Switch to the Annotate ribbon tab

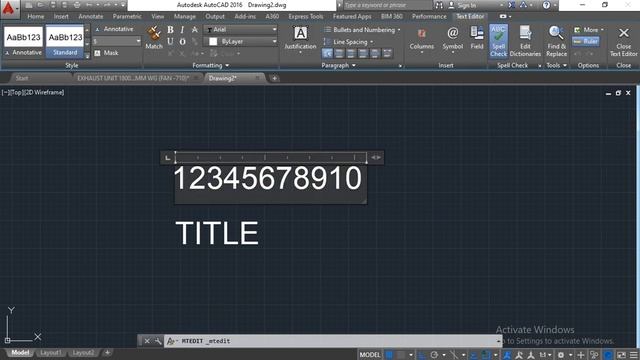click(91, 16)
